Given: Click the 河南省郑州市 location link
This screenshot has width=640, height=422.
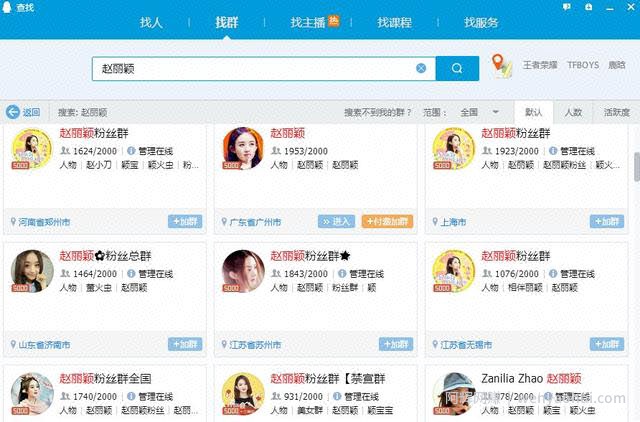Looking at the screenshot, I should pos(44,222).
